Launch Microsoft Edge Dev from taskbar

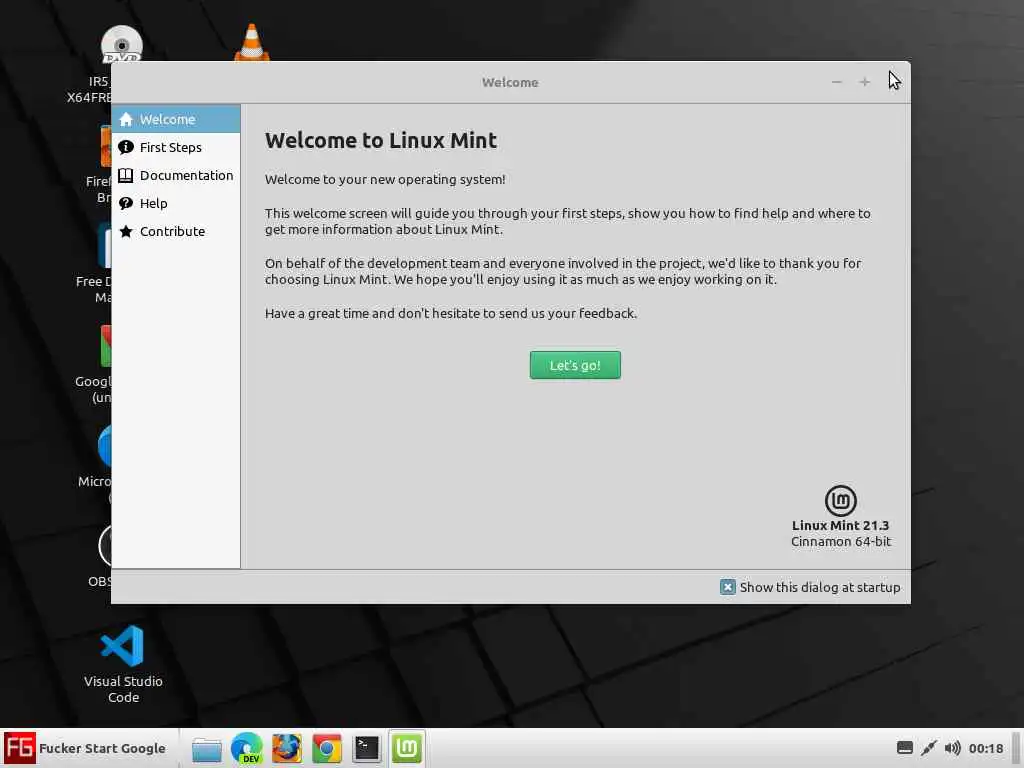click(247, 748)
